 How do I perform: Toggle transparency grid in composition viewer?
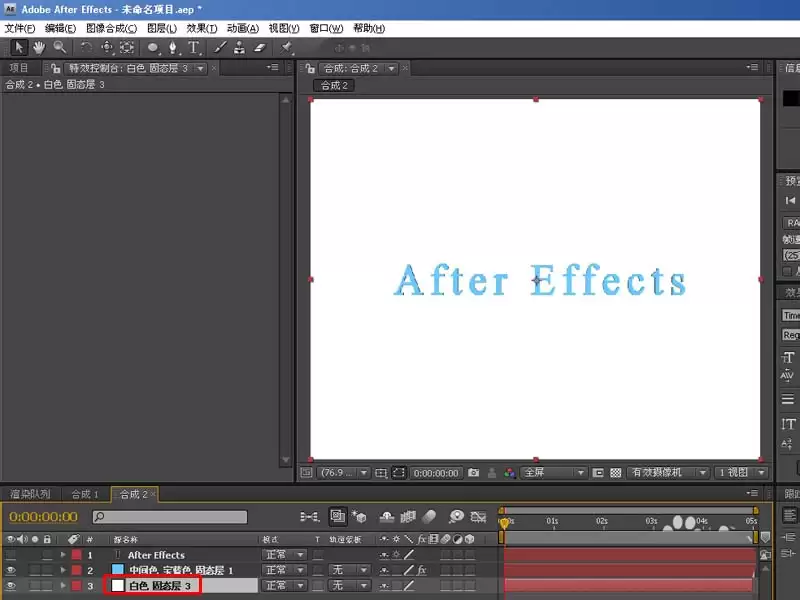[616, 473]
